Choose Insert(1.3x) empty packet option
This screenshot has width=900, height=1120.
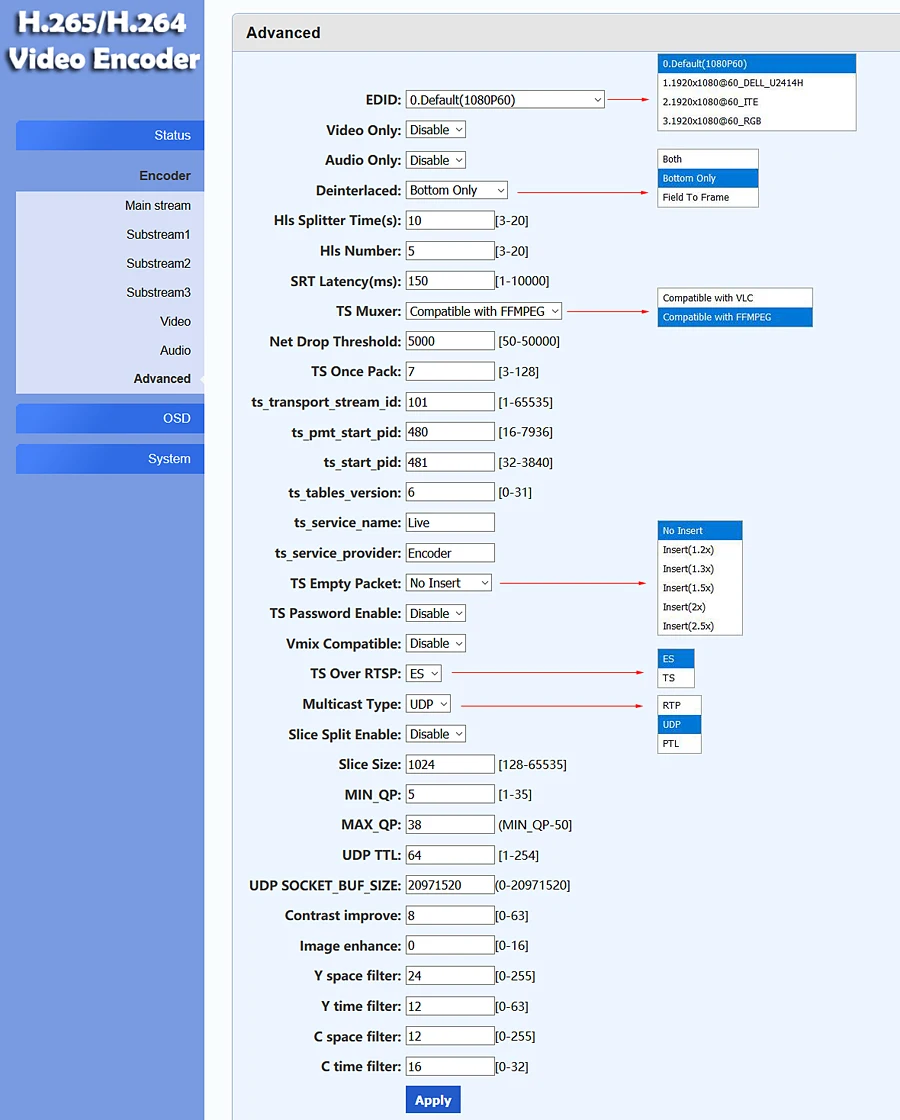pyautogui.click(x=700, y=569)
